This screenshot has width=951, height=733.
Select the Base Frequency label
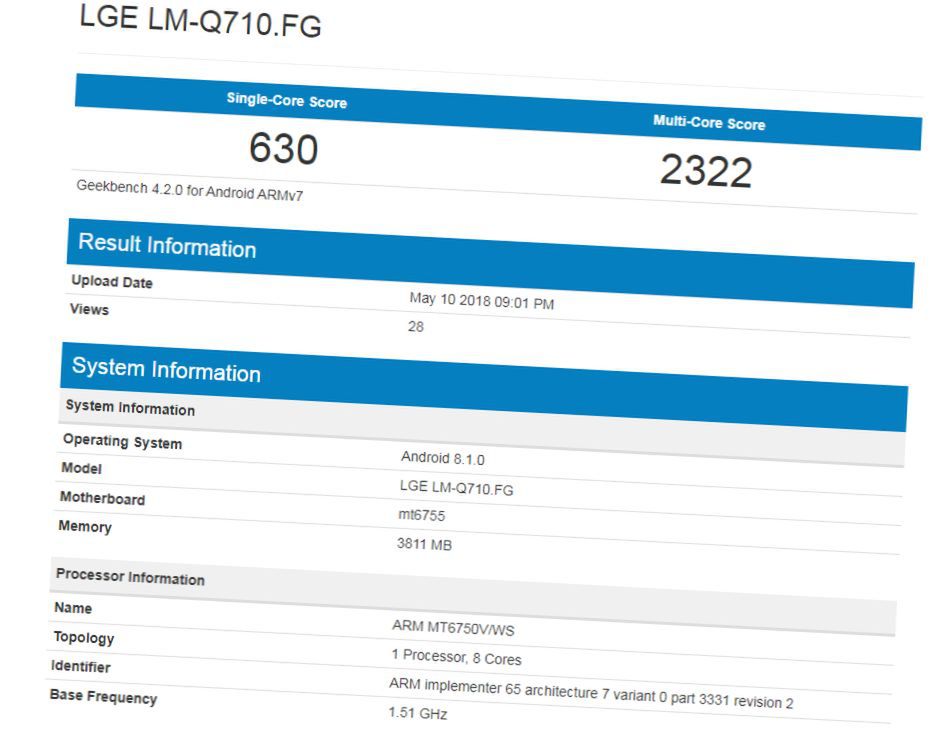(x=104, y=697)
